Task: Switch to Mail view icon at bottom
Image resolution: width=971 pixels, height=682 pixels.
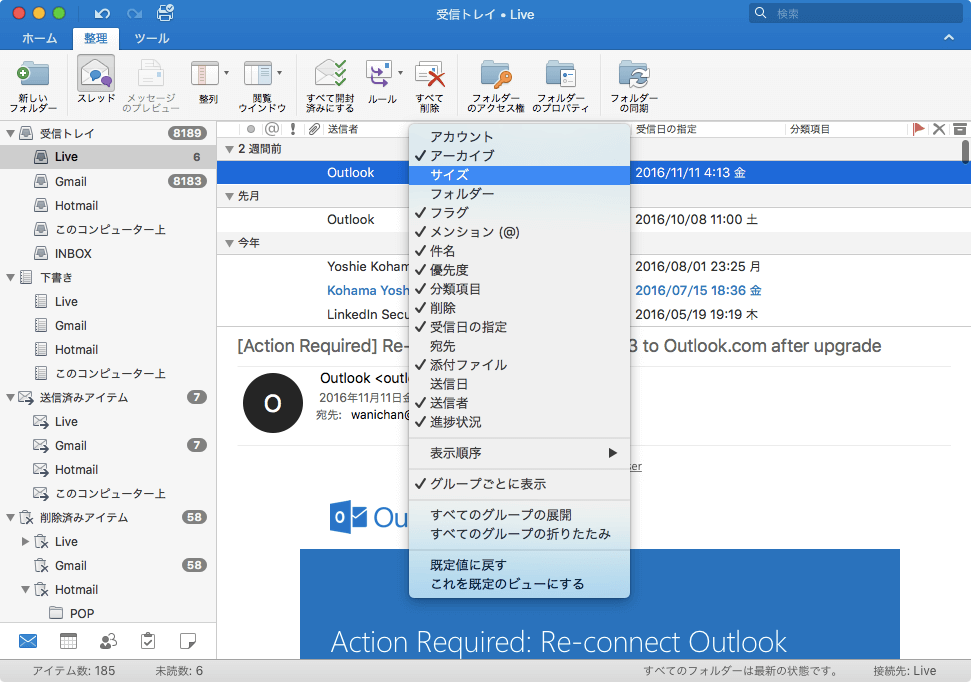Action: 28,641
